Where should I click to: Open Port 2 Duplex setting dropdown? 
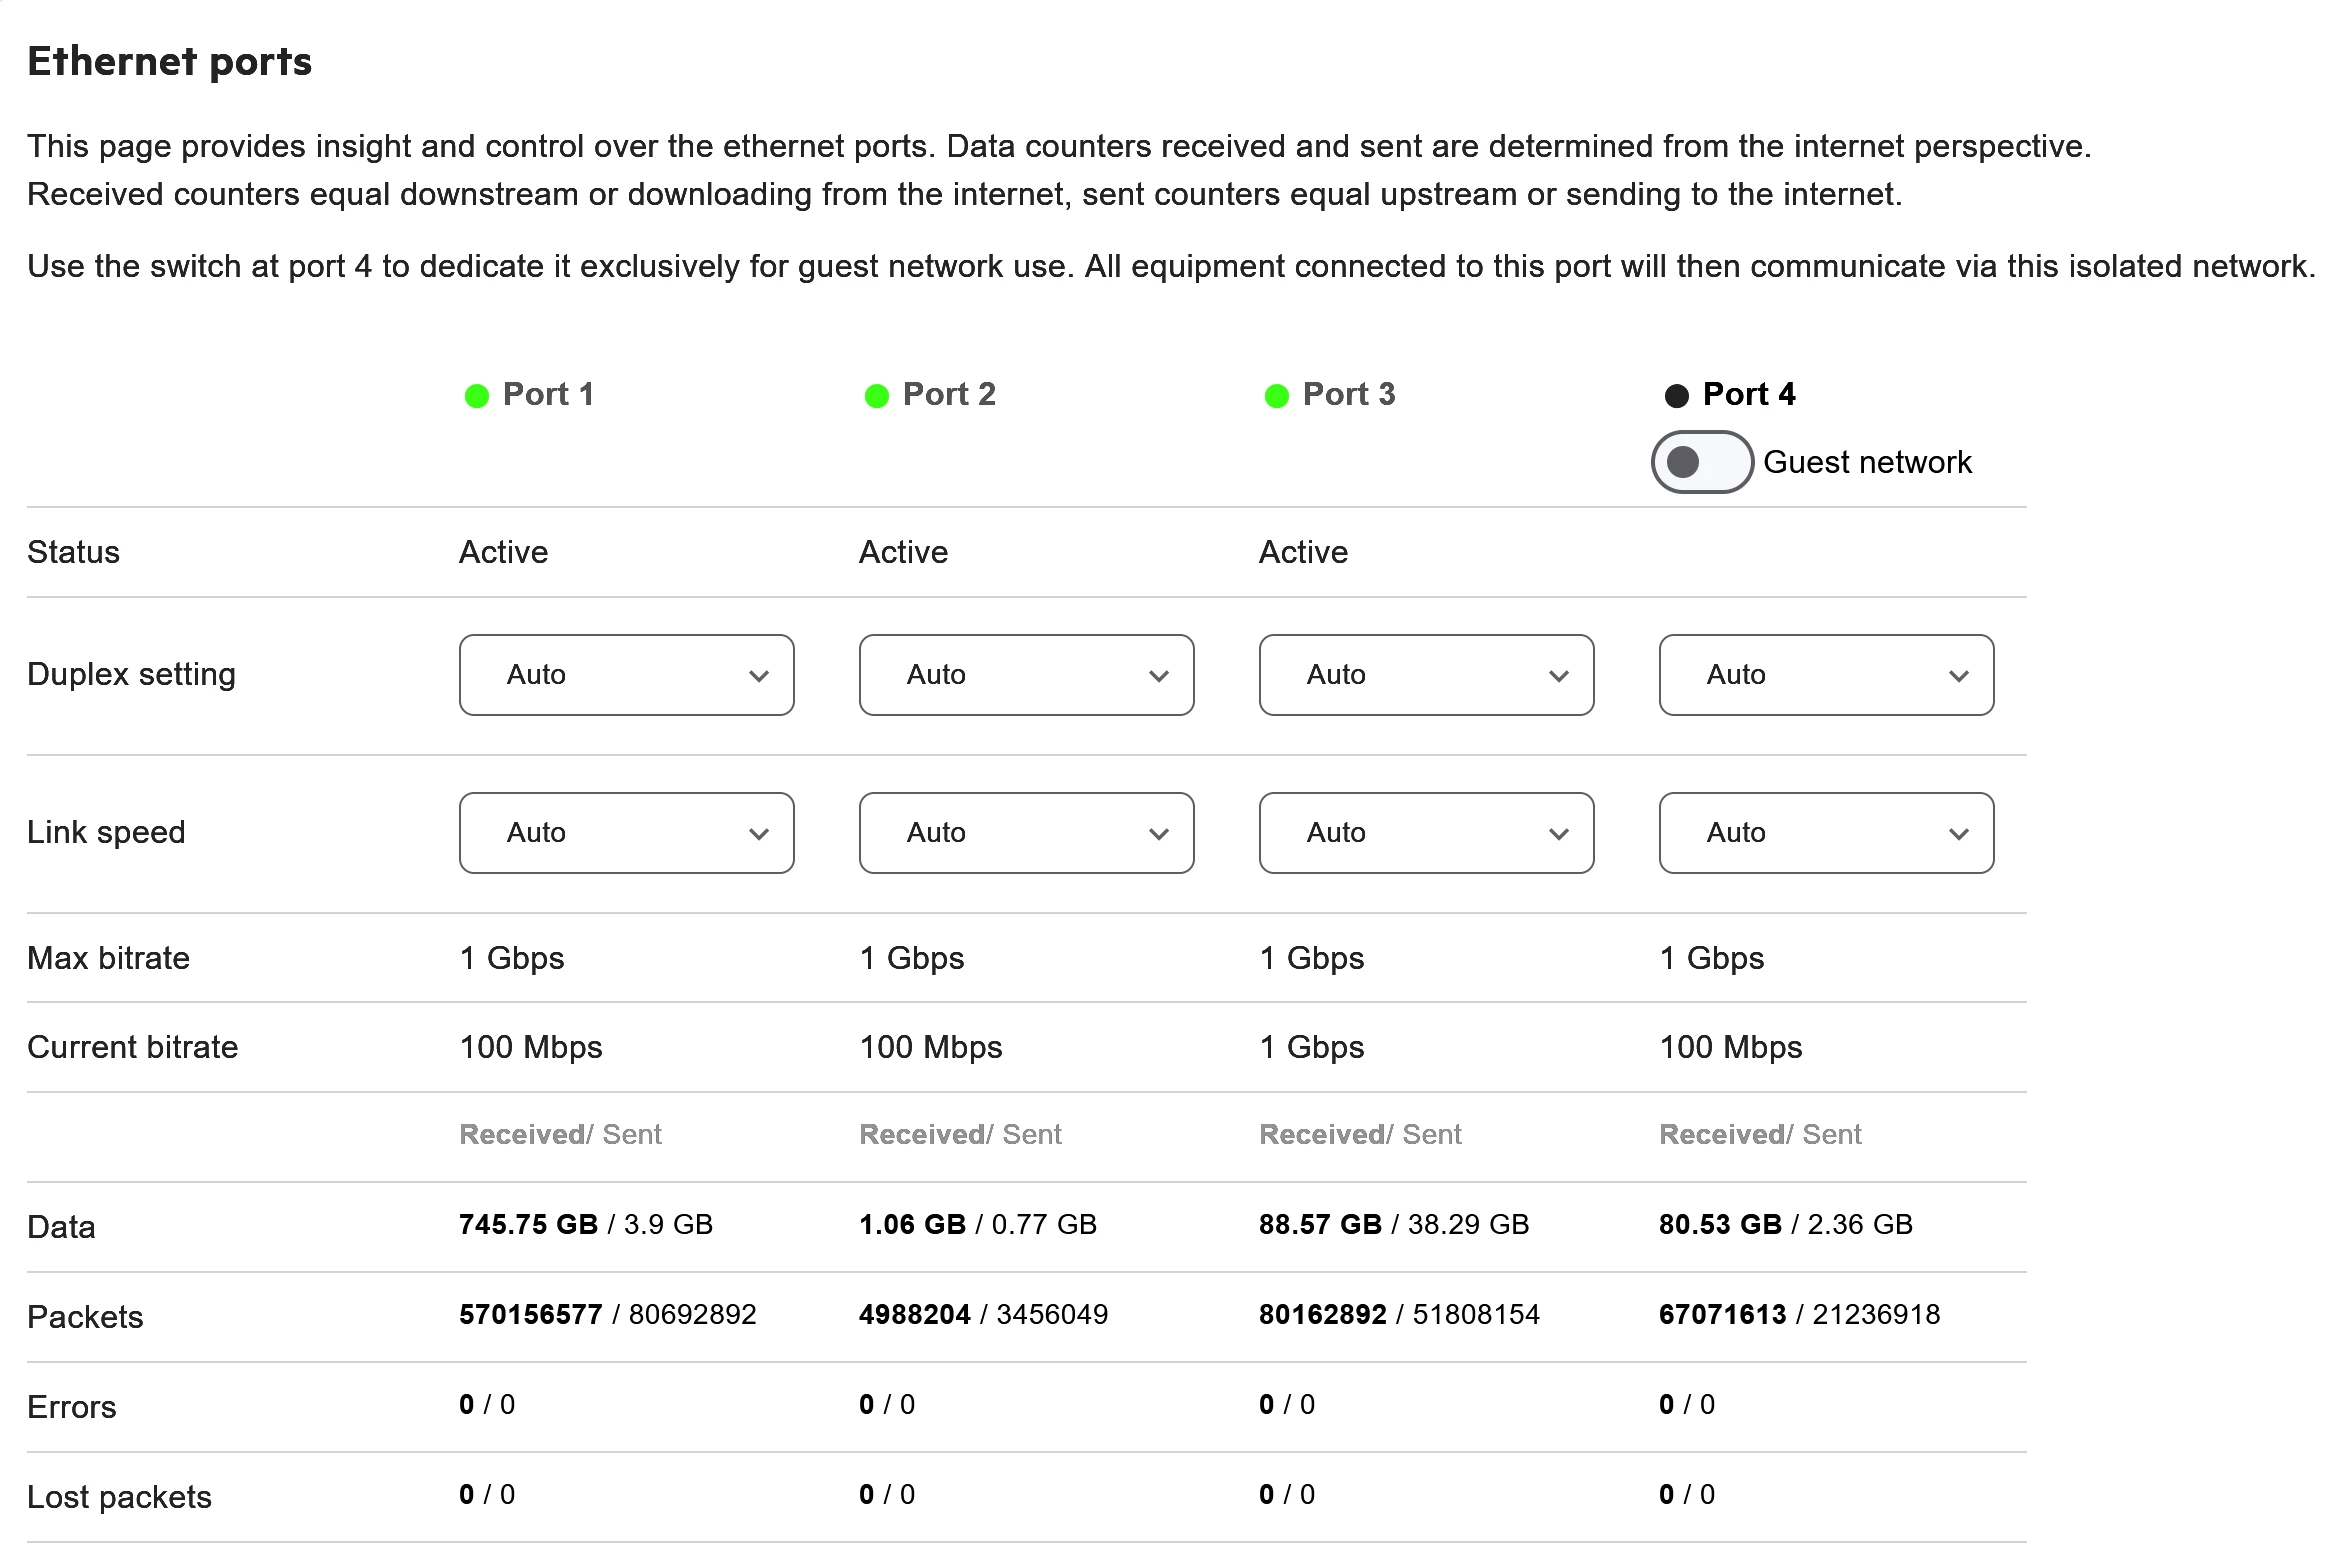[1027, 675]
